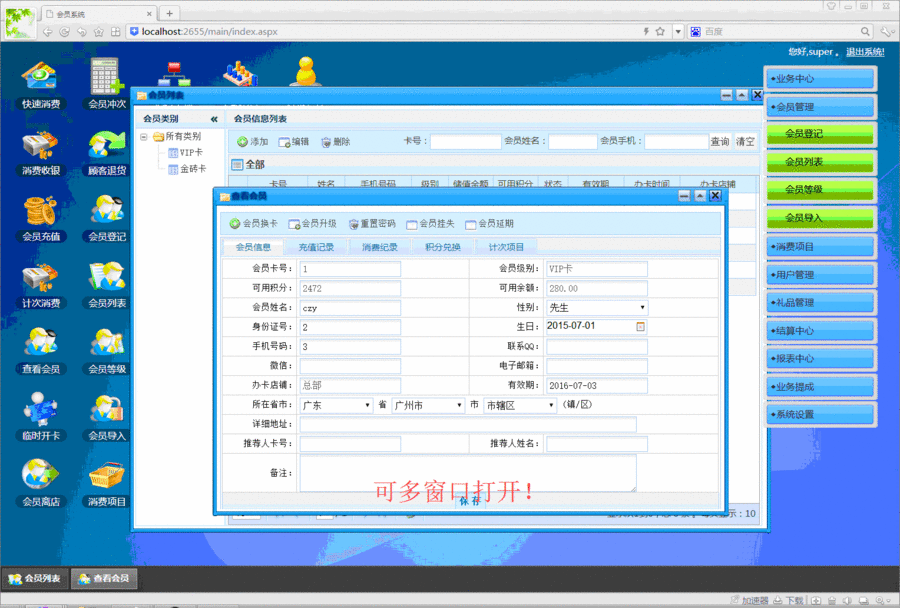Screen dimensions: 900x608
Task: Switch to the 充值记录 tab
Action: coord(316,247)
